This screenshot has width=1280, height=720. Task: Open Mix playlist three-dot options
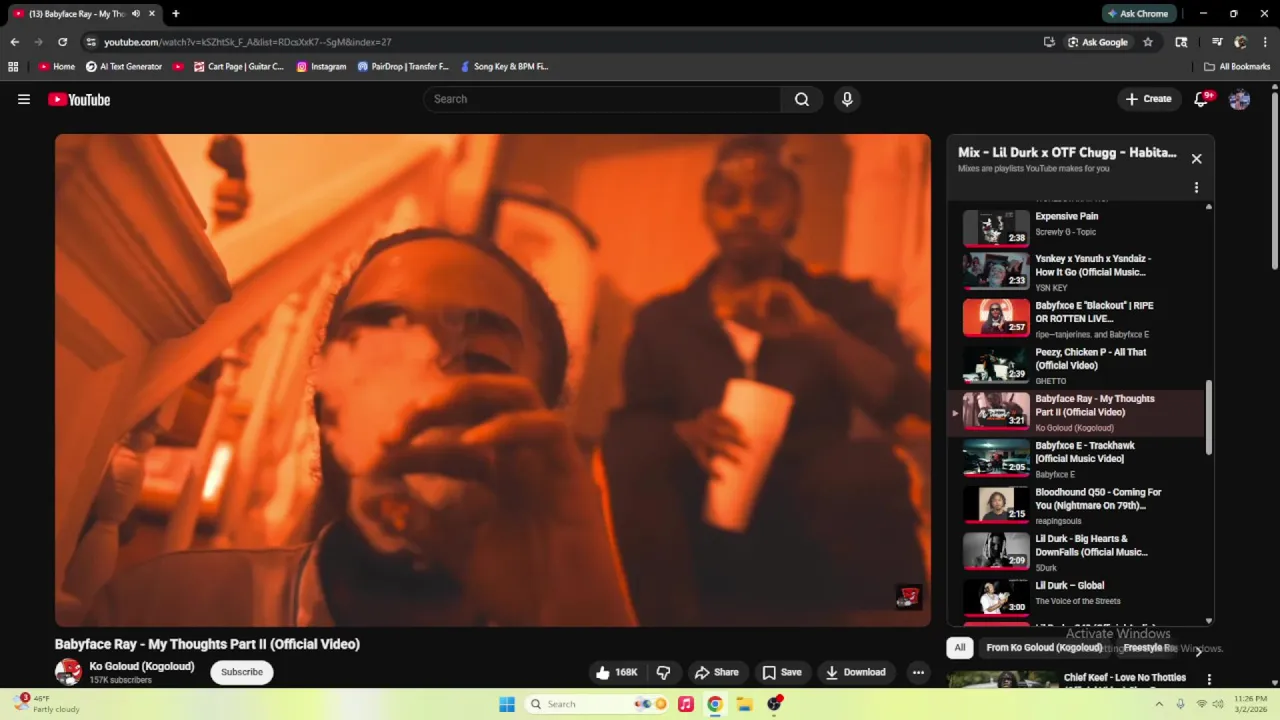pyautogui.click(x=1196, y=187)
